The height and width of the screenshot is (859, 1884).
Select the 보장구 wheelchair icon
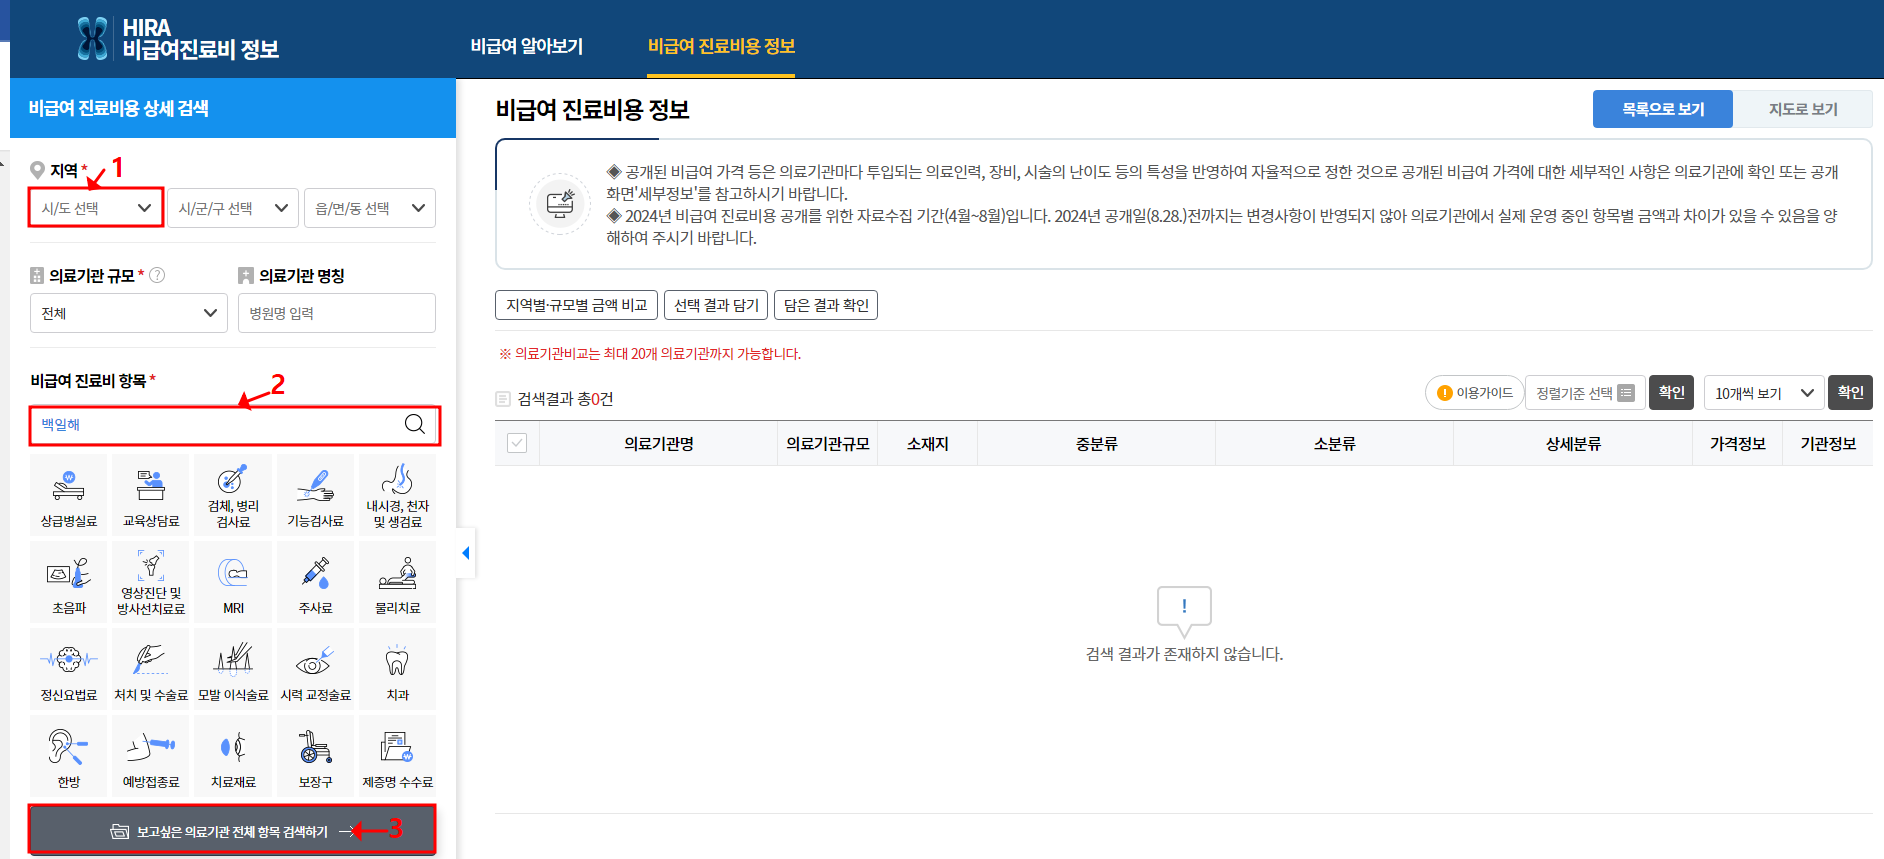(315, 756)
